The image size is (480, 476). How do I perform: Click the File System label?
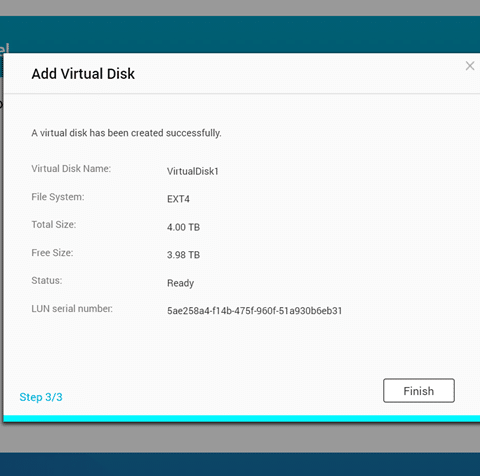[58, 197]
